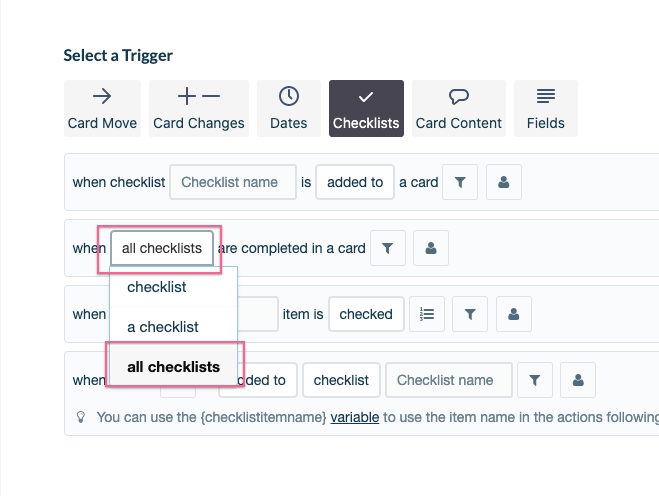Open the Dates trigger tab

pos(289,108)
